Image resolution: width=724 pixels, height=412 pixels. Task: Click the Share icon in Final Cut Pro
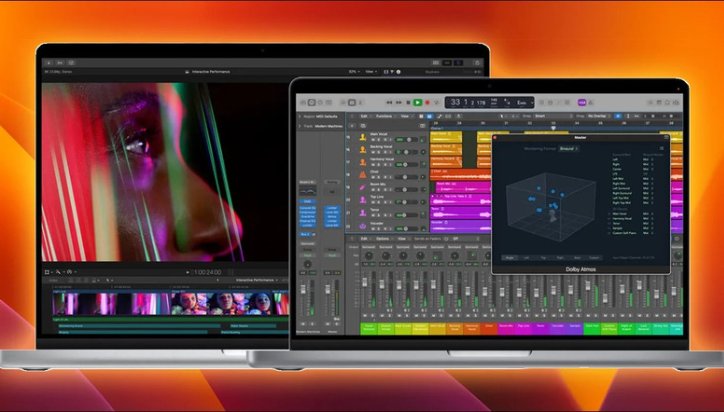click(477, 63)
